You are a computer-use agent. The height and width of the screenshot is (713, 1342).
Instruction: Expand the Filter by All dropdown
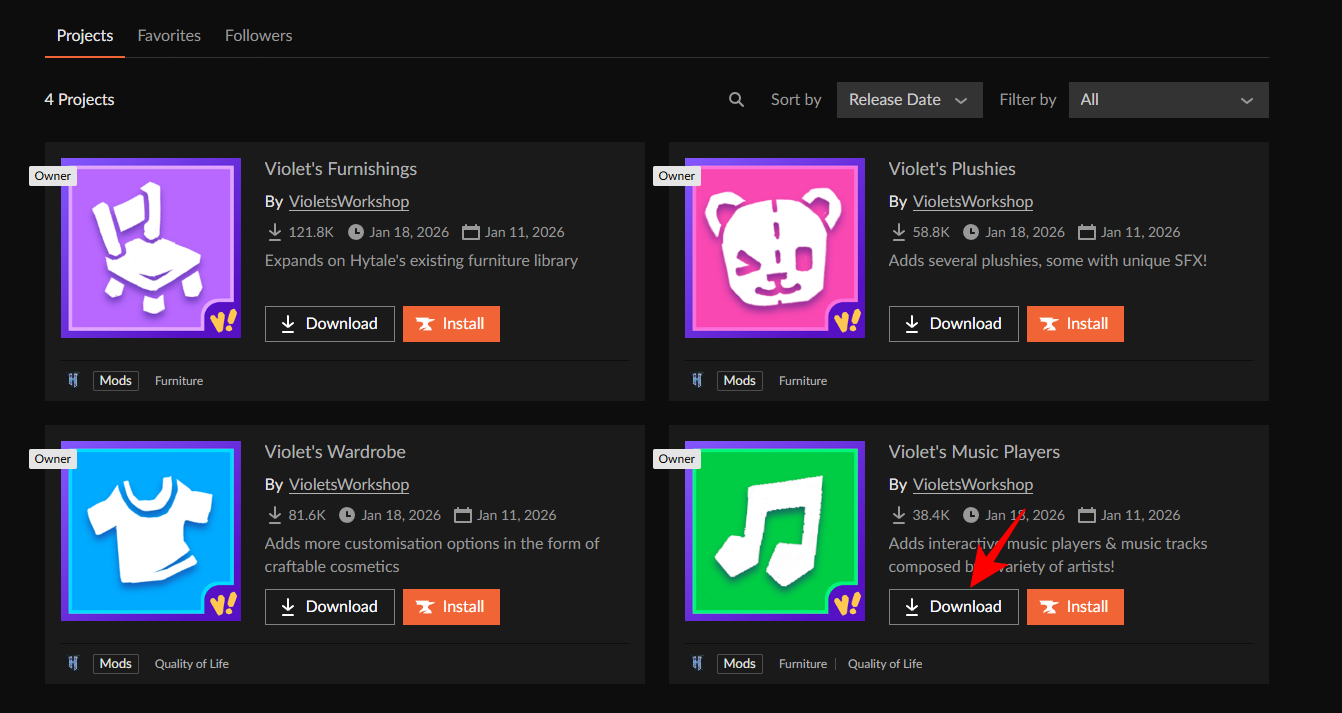click(1168, 100)
